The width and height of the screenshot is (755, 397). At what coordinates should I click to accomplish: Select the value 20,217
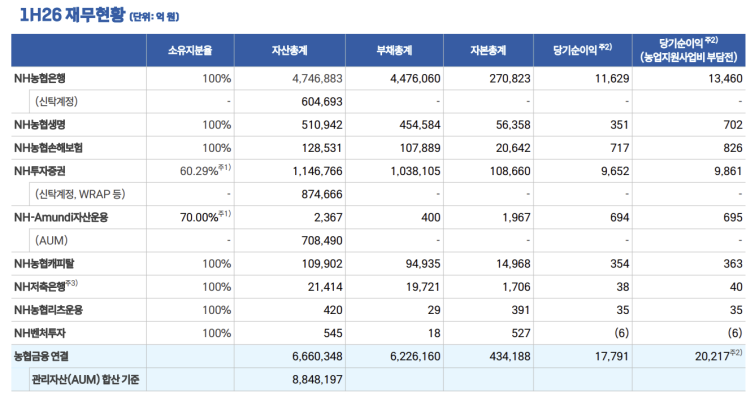(x=712, y=357)
